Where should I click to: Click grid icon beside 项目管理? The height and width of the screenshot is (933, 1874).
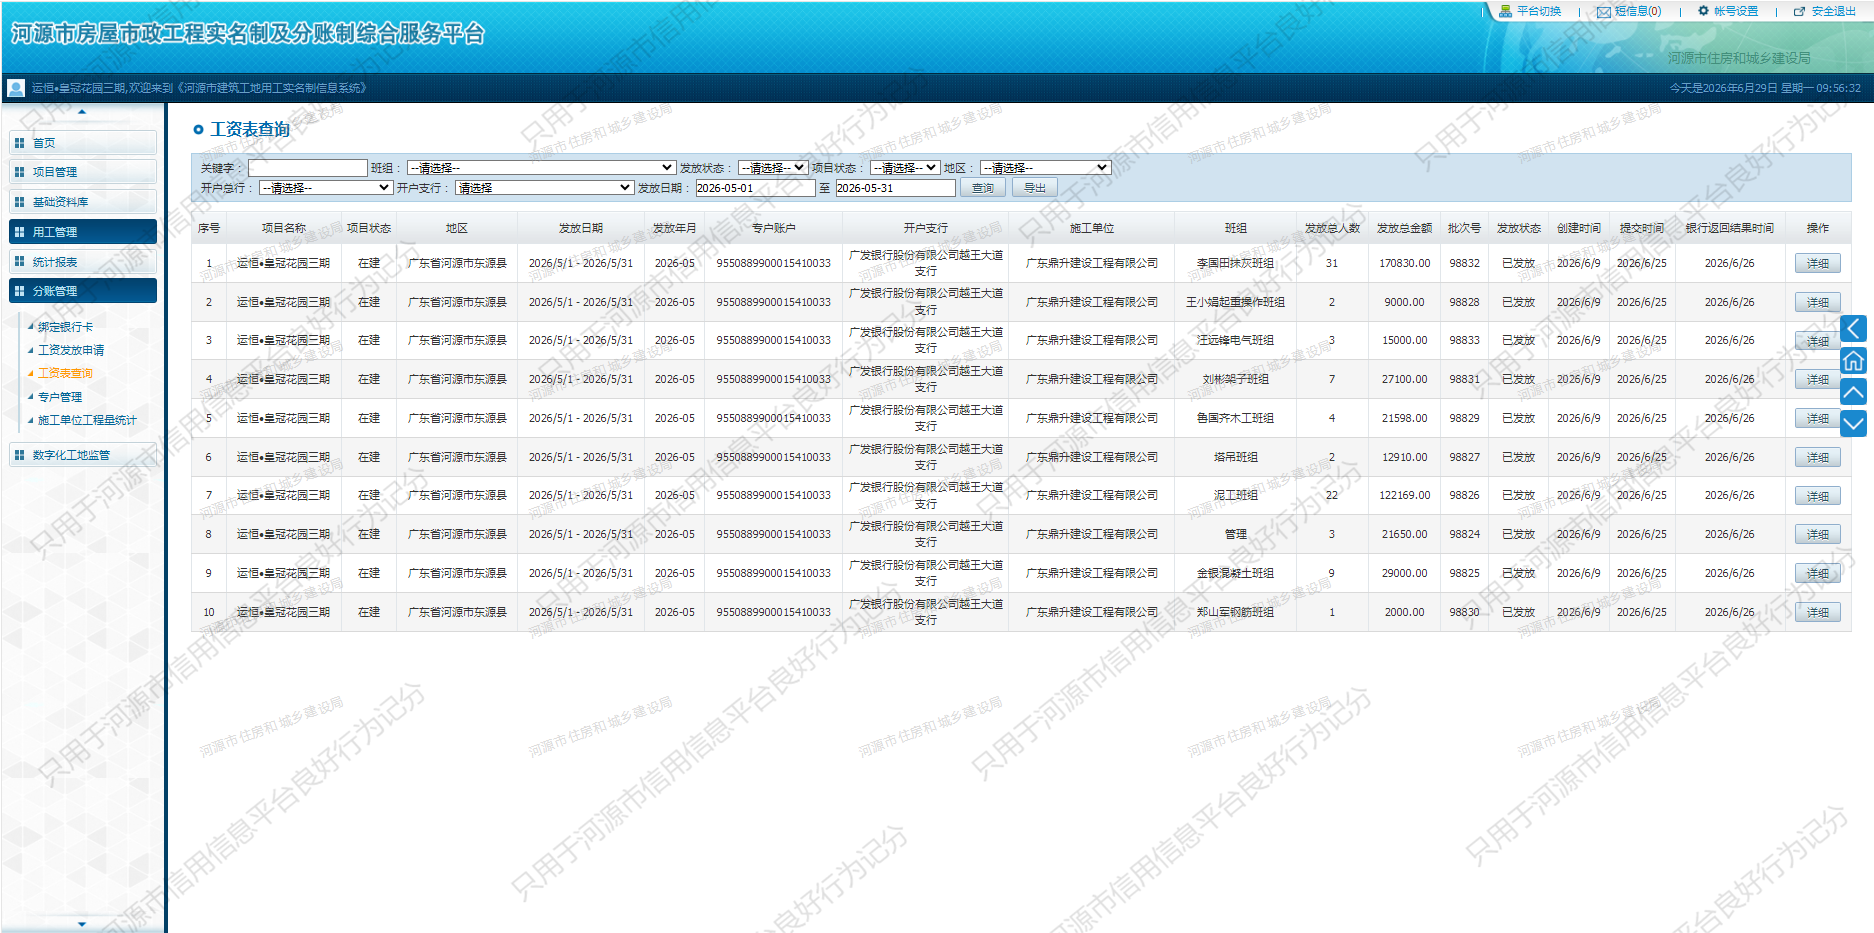coord(19,172)
